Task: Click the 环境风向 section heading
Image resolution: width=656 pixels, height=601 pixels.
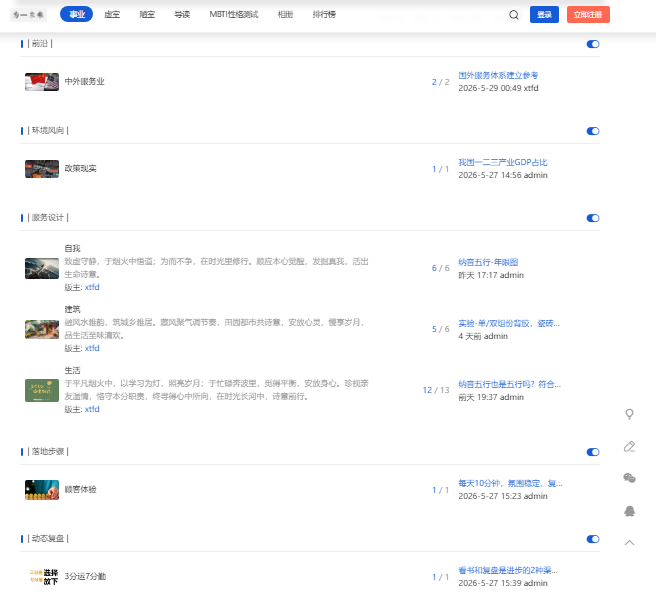Action: 48,130
